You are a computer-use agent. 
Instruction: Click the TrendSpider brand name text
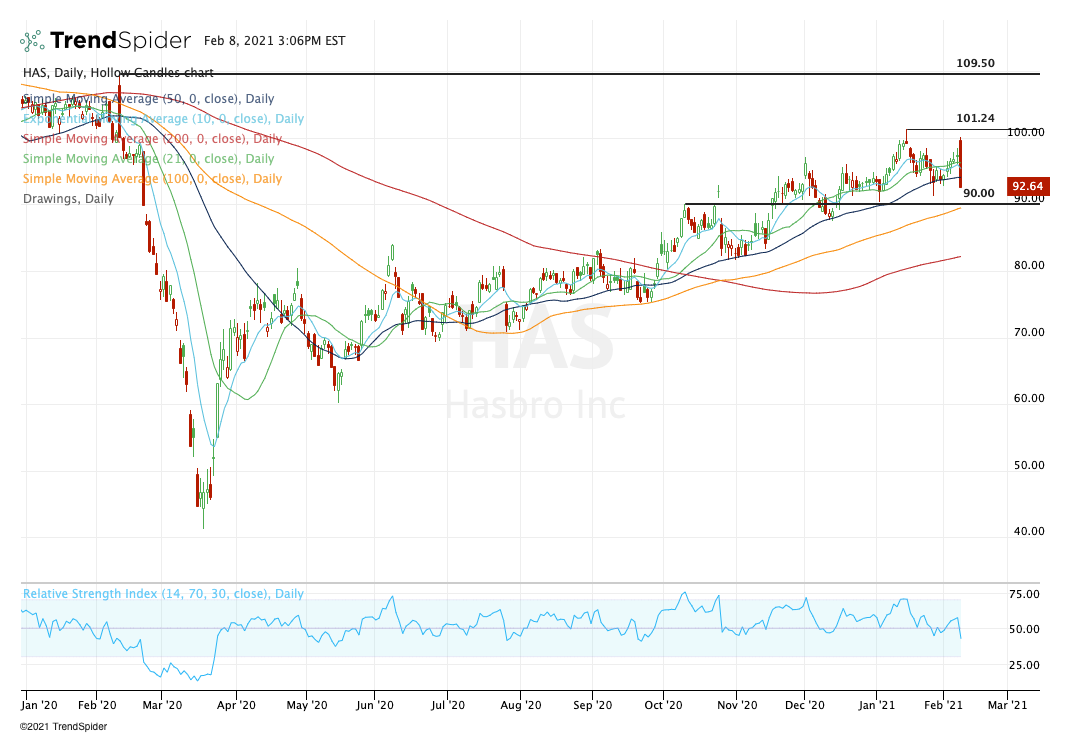120,41
